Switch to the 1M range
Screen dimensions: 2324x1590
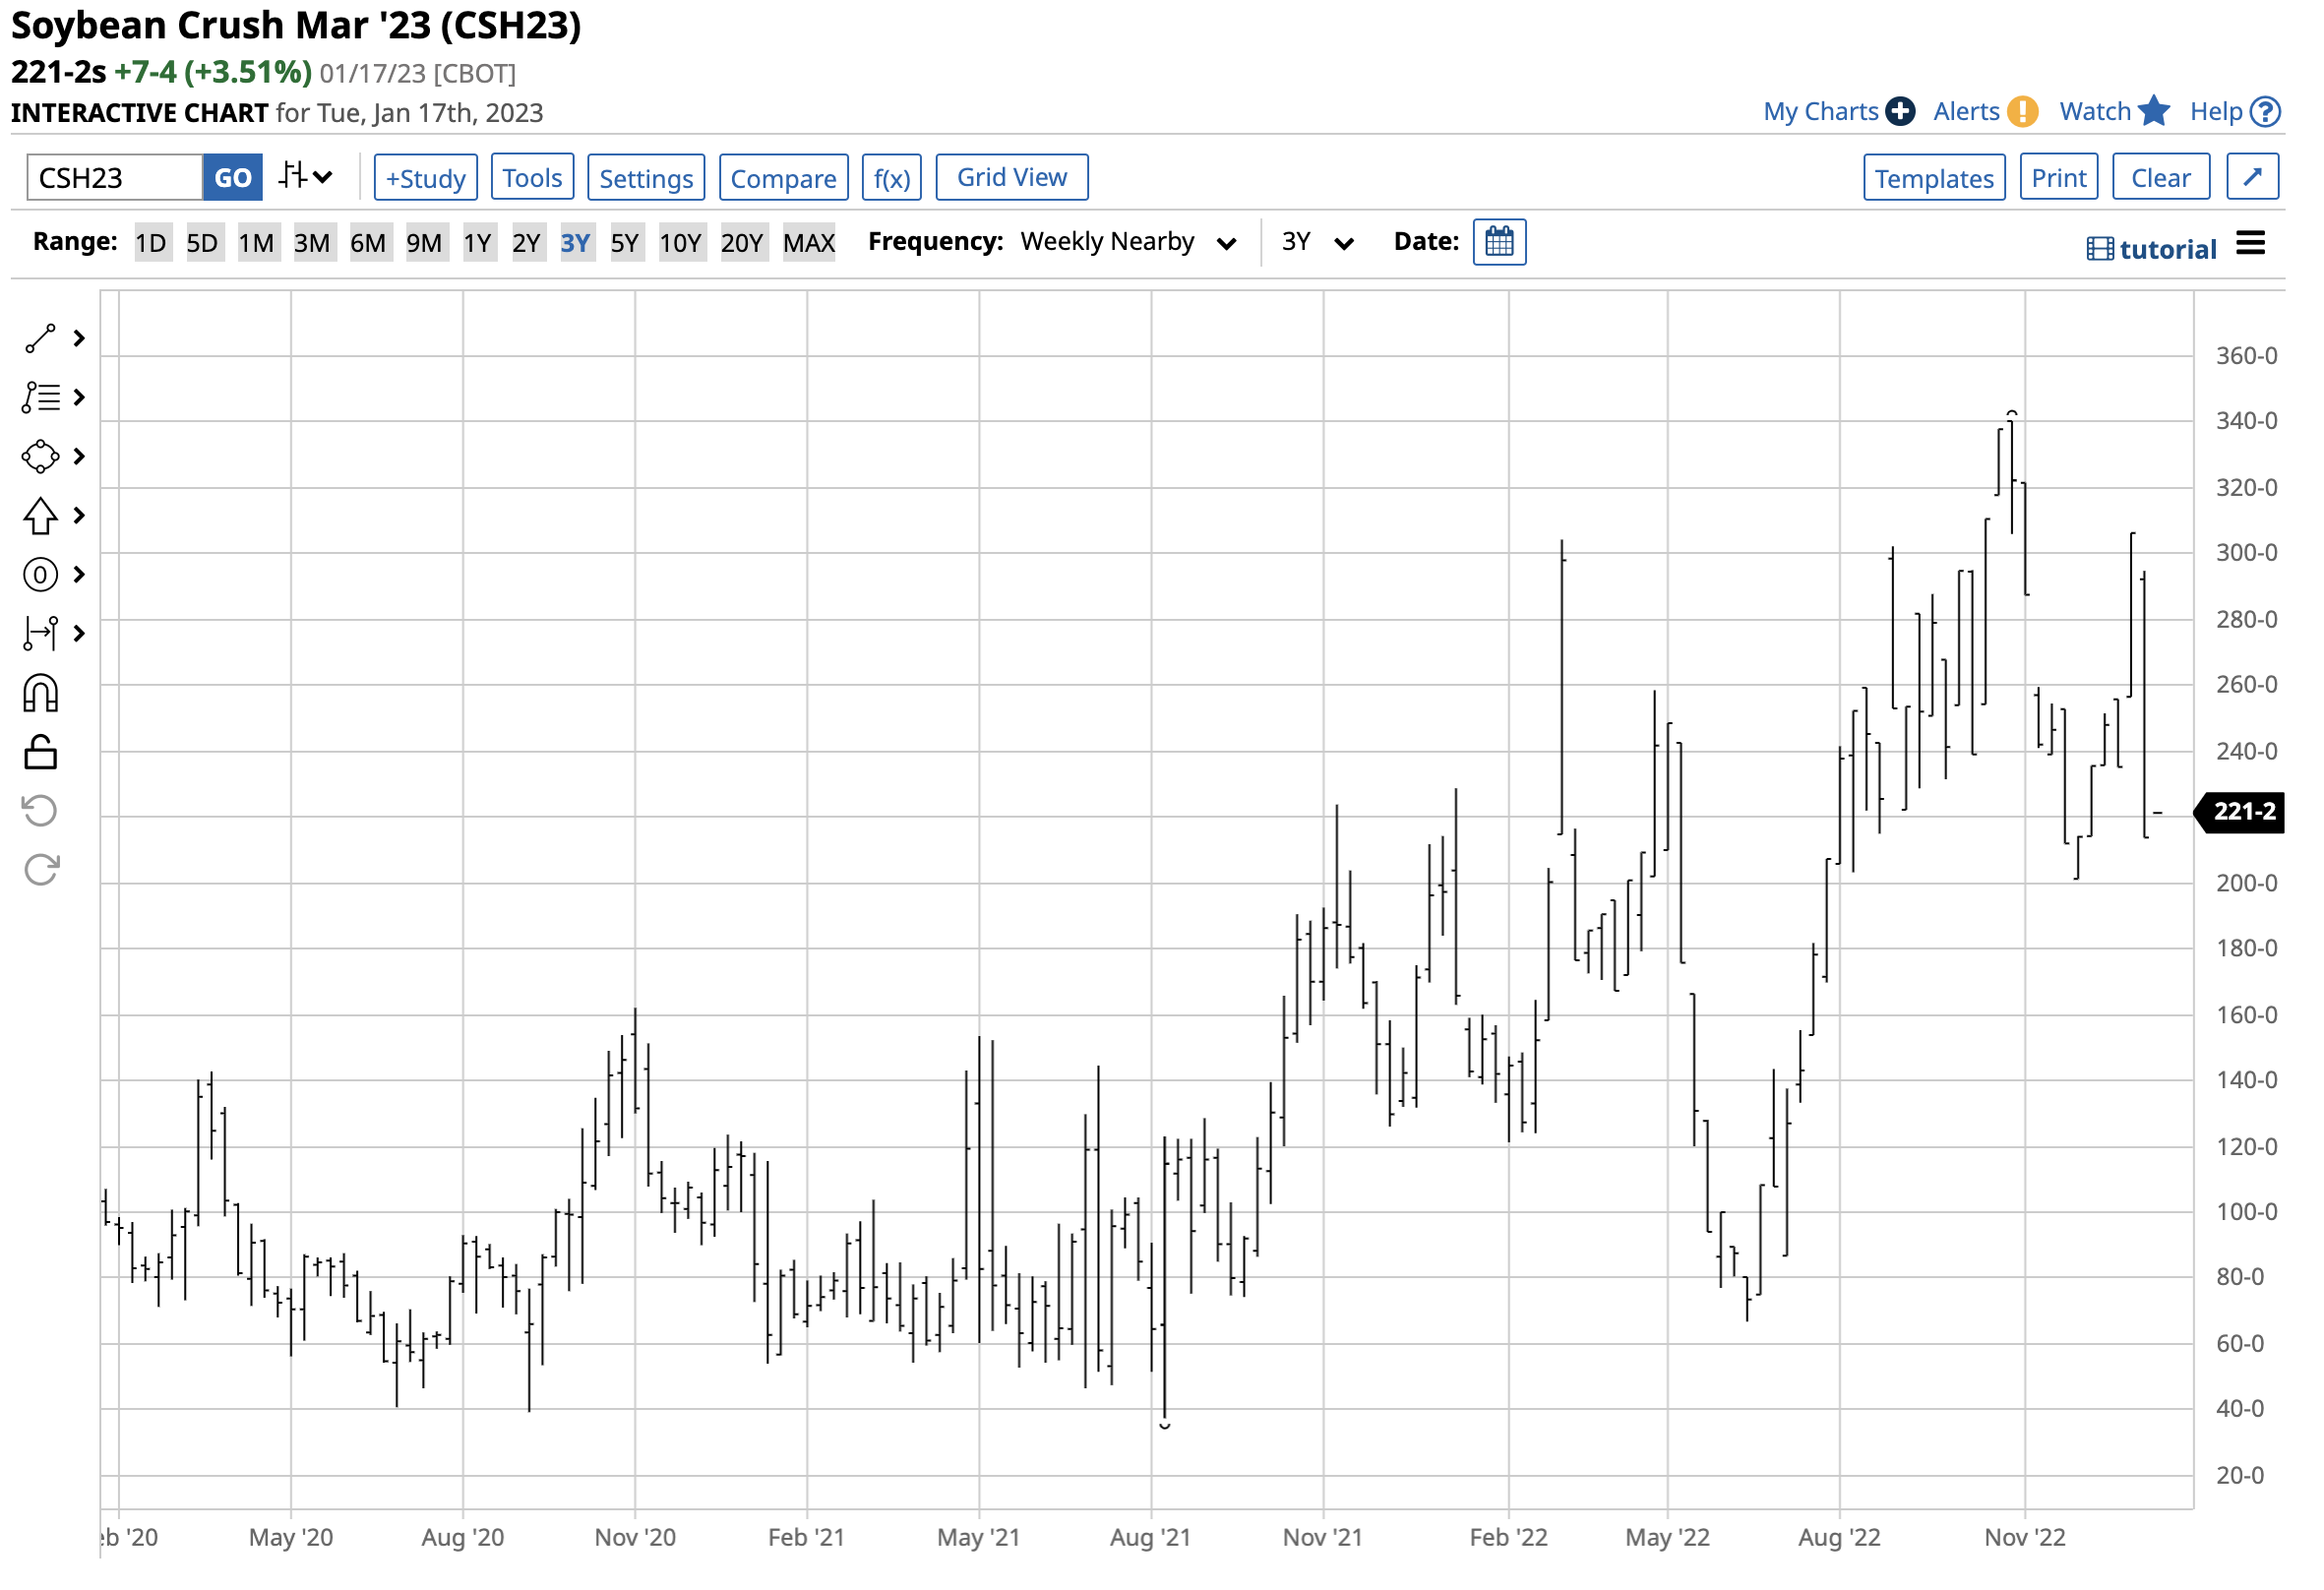257,244
